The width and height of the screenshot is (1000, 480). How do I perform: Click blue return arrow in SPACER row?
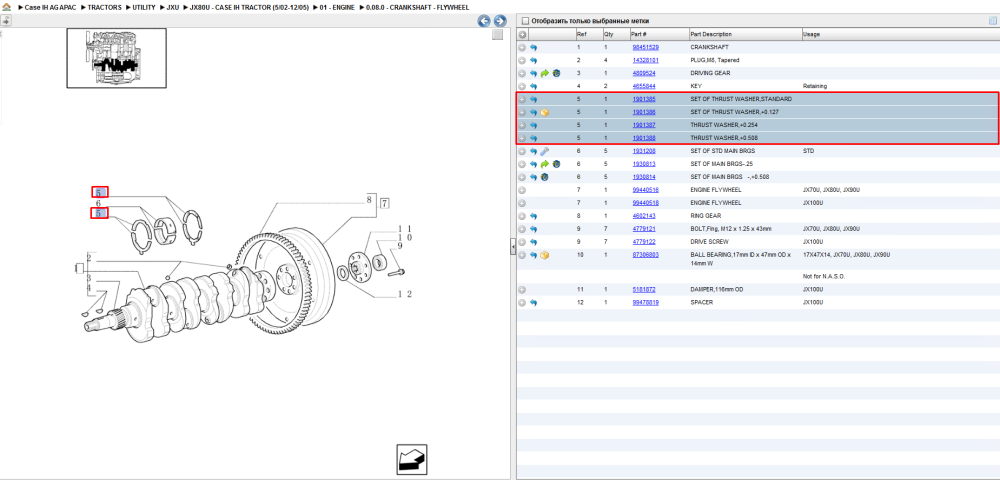point(533,302)
